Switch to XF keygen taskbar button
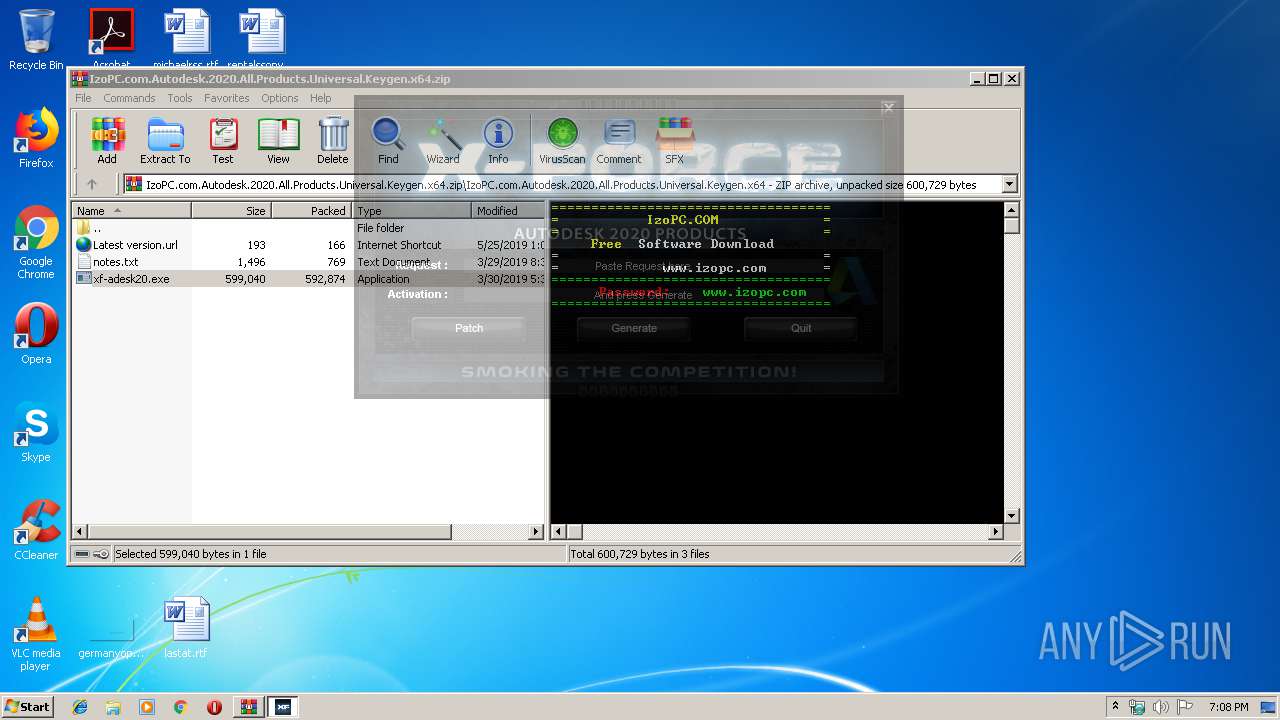1280x720 pixels. (x=283, y=706)
